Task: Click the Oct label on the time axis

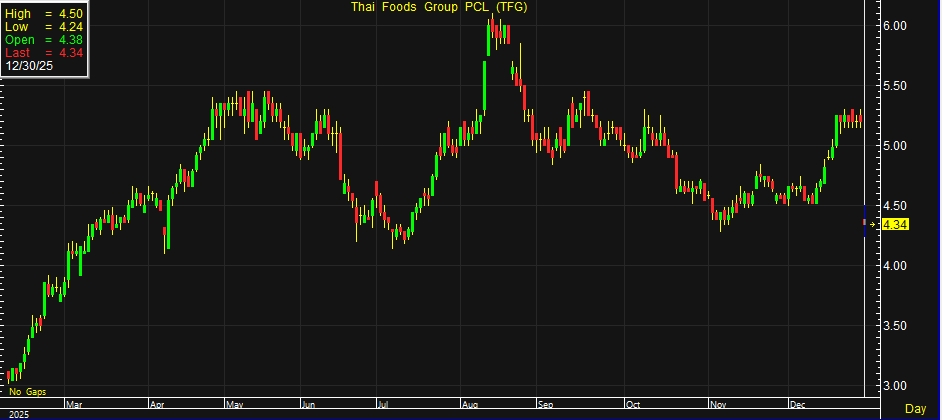Action: click(632, 405)
